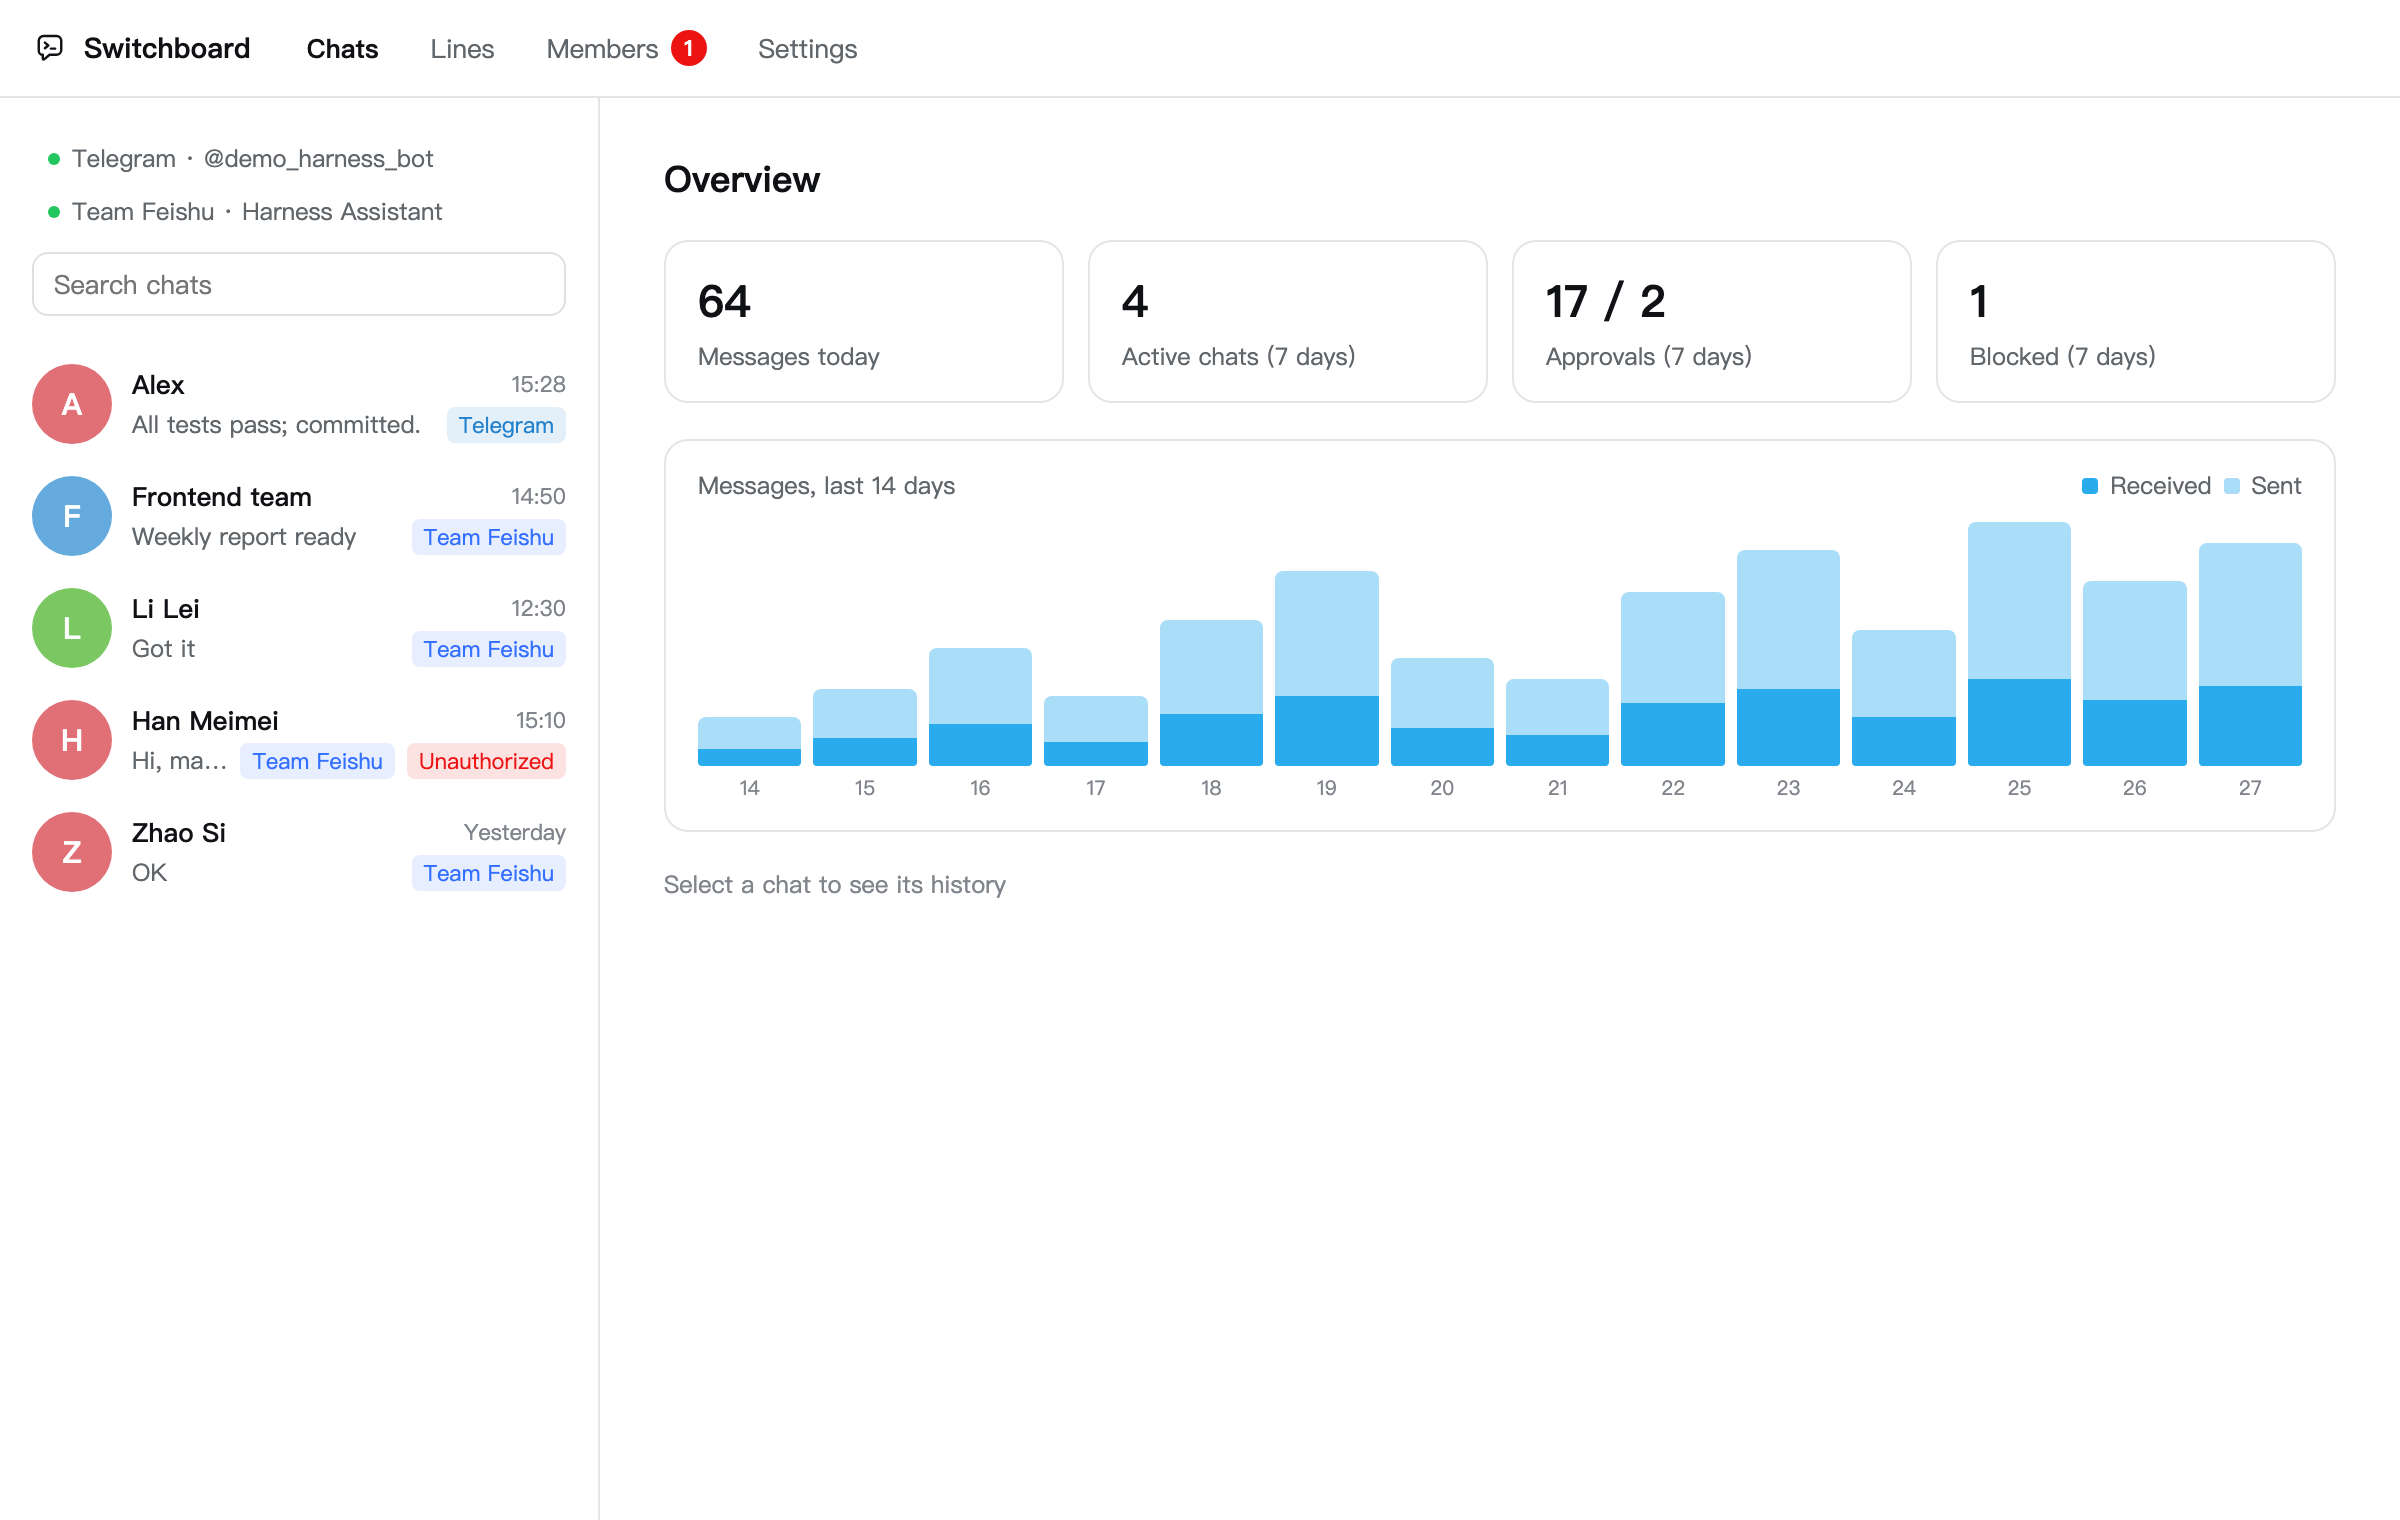
Task: Click the Telegram tag on Alex's chat
Action: 506,425
